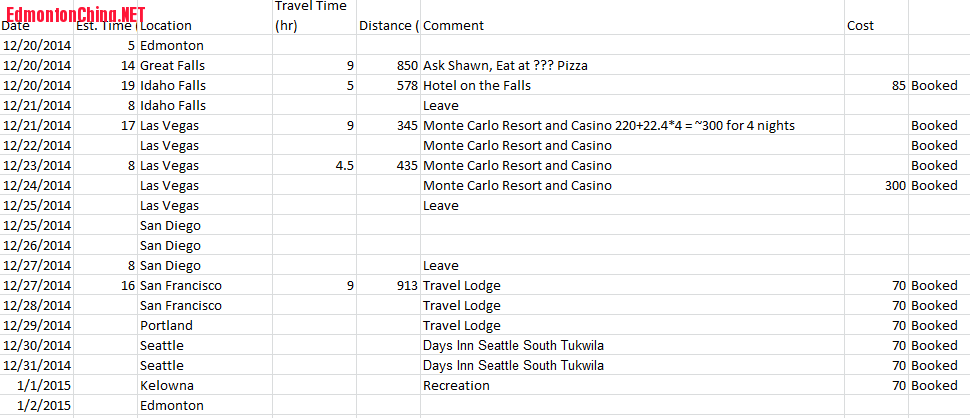
Task: Click the EdmontonChina.NET watermark link
Action: click(x=75, y=13)
